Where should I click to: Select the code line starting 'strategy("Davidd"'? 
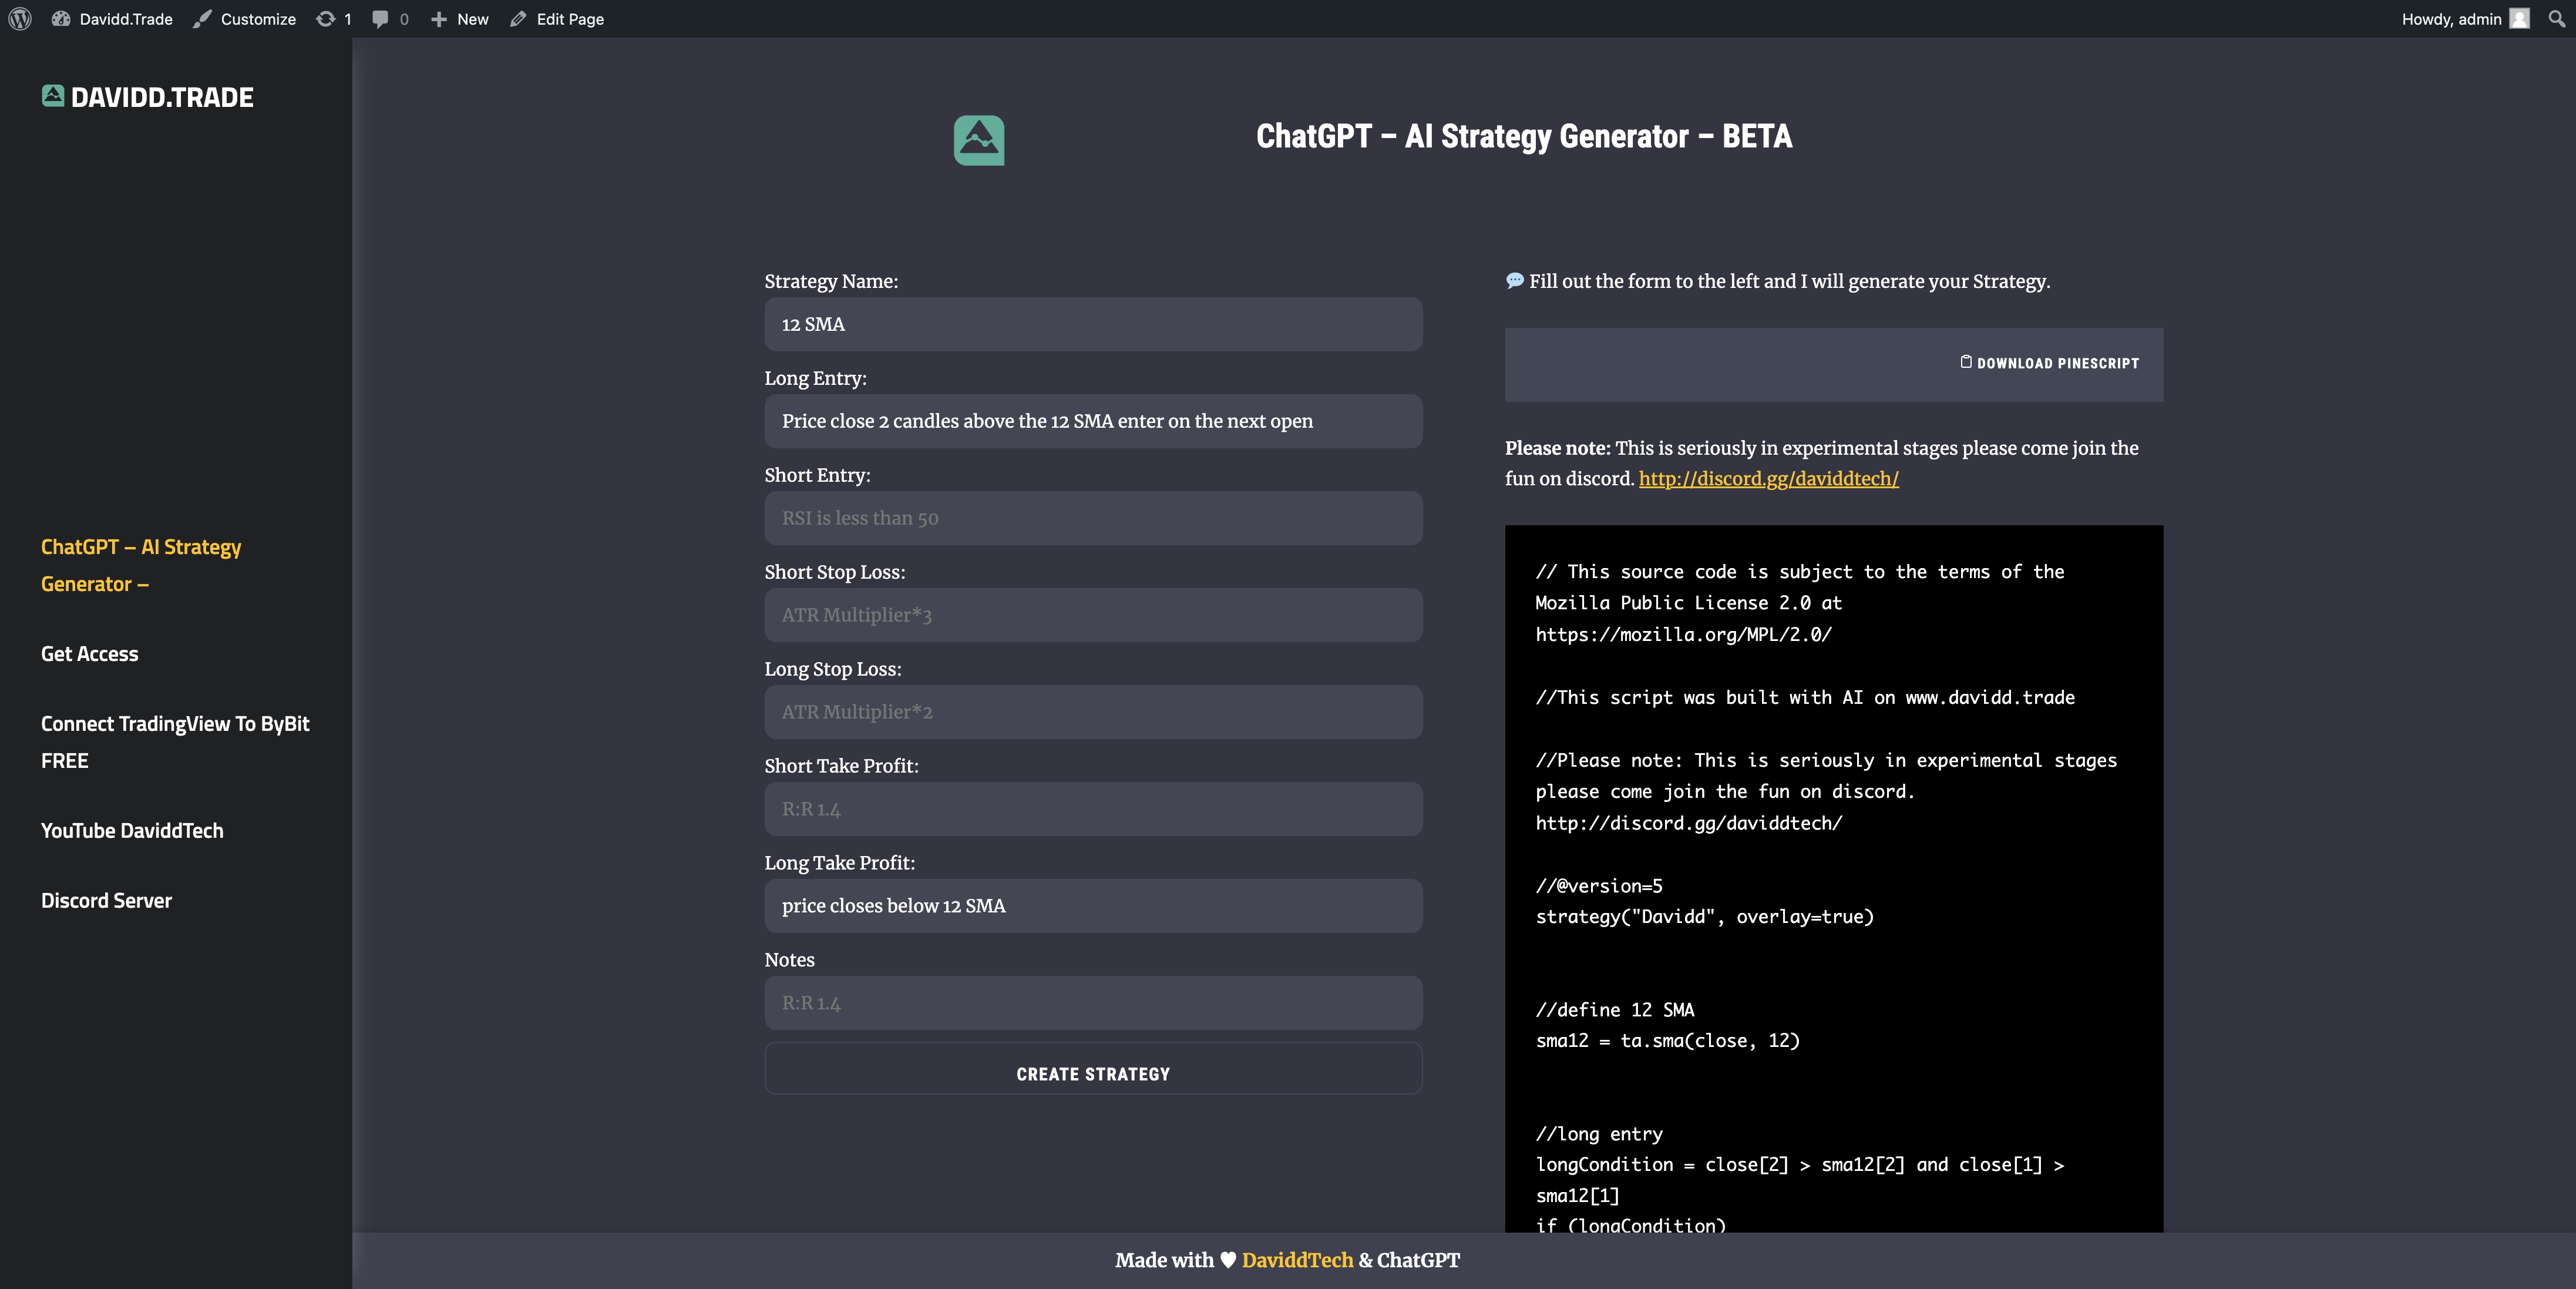point(1704,917)
